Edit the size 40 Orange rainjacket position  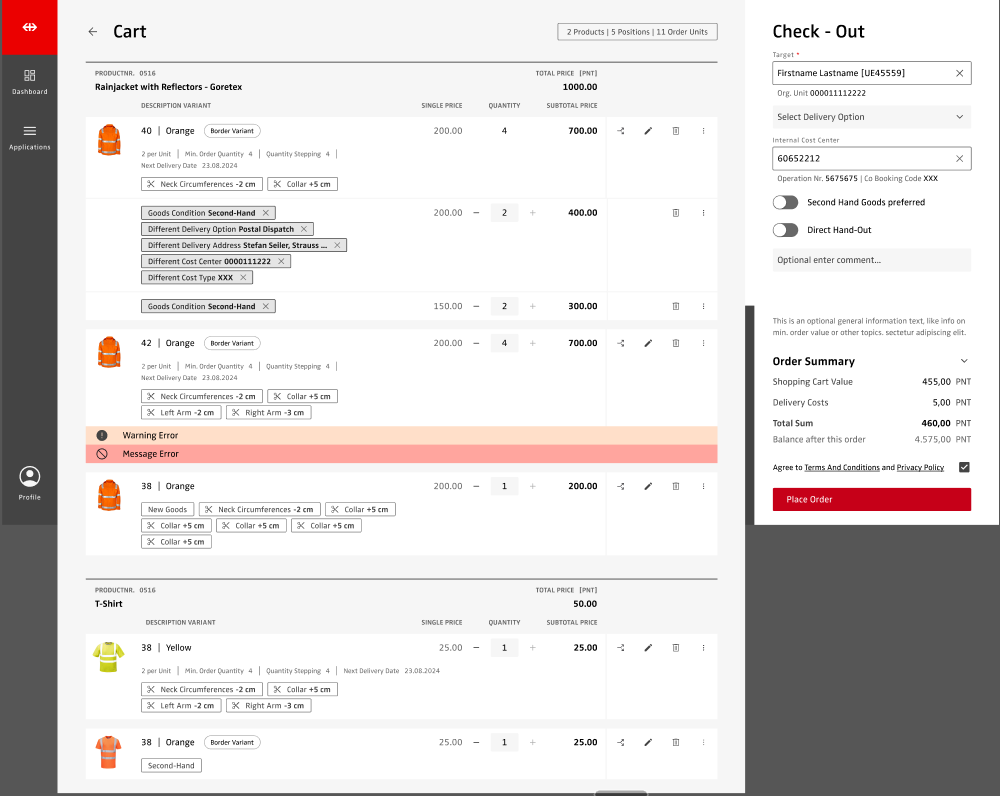click(x=648, y=131)
